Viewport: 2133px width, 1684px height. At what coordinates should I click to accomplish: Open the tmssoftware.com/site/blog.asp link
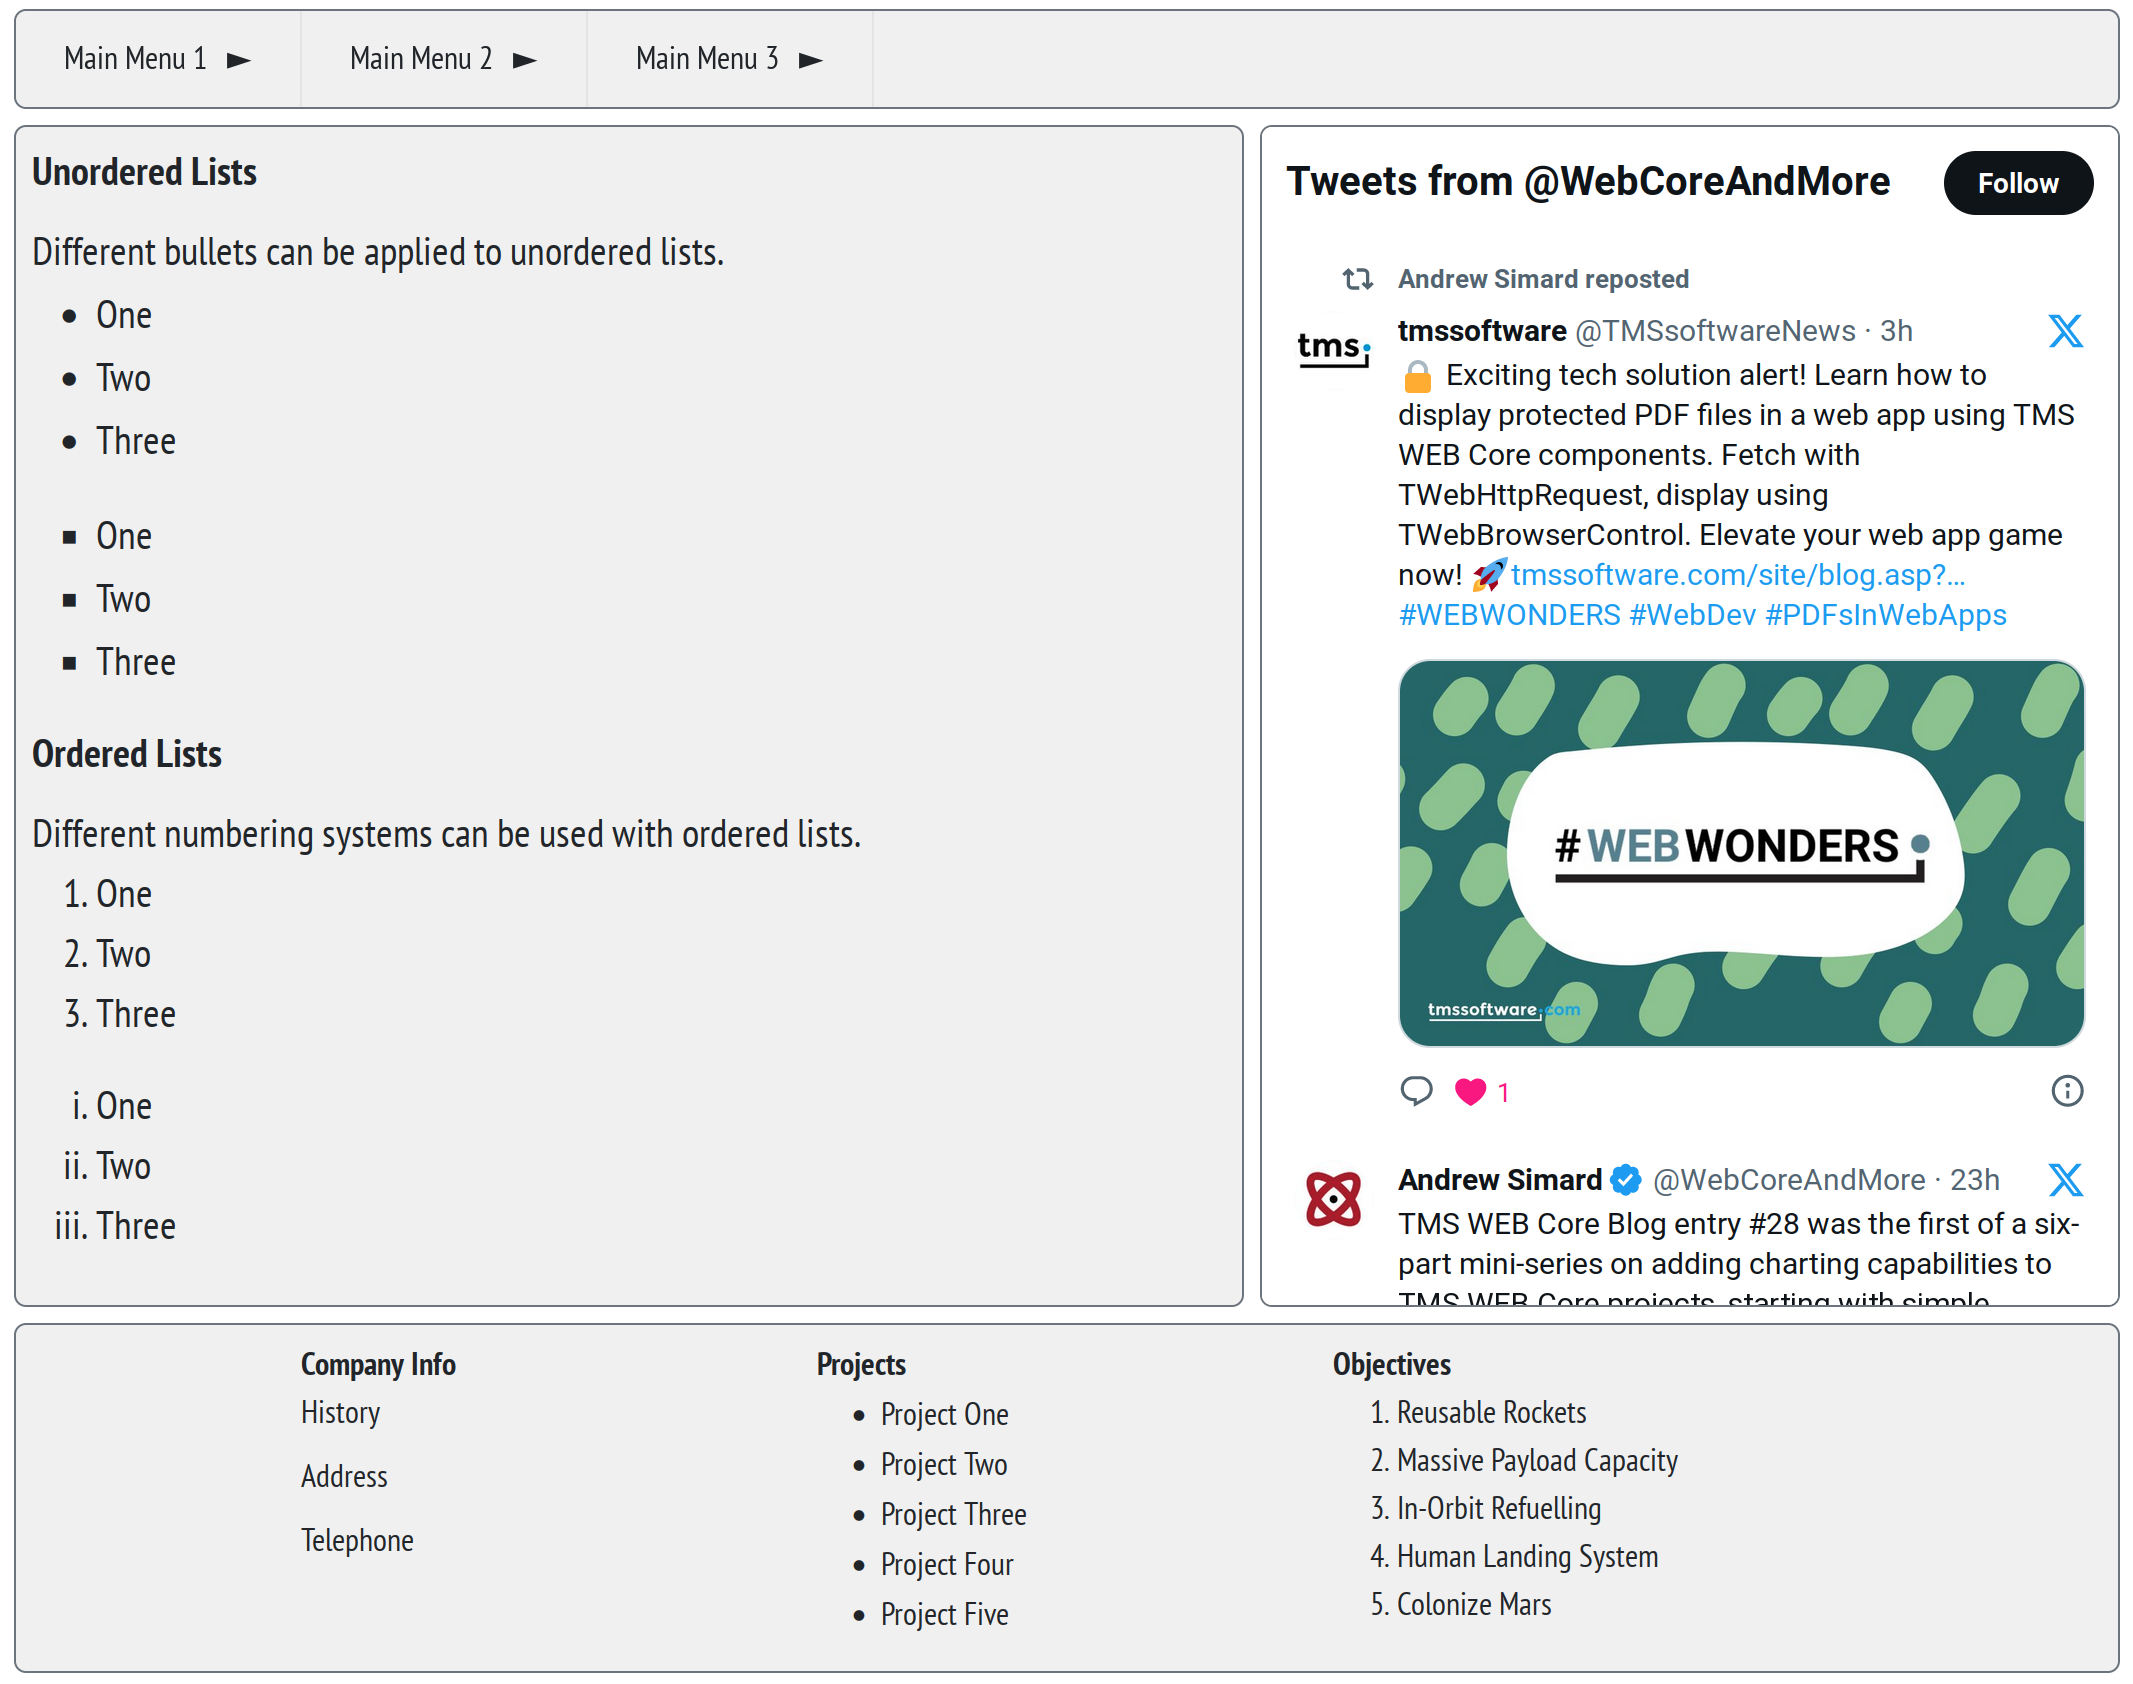1738,575
